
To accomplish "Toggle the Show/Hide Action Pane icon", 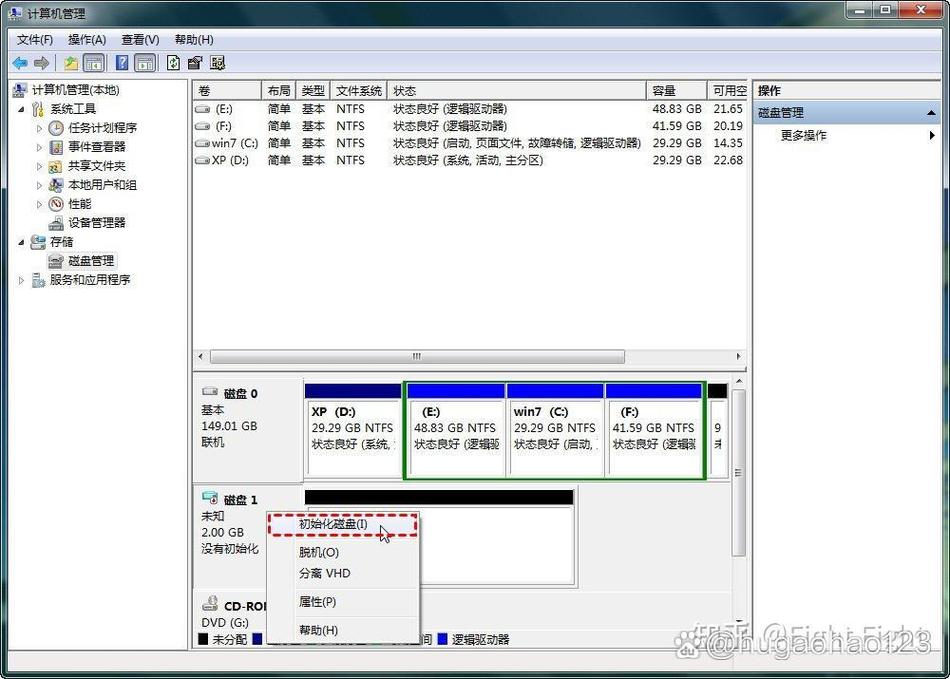I will [x=145, y=62].
